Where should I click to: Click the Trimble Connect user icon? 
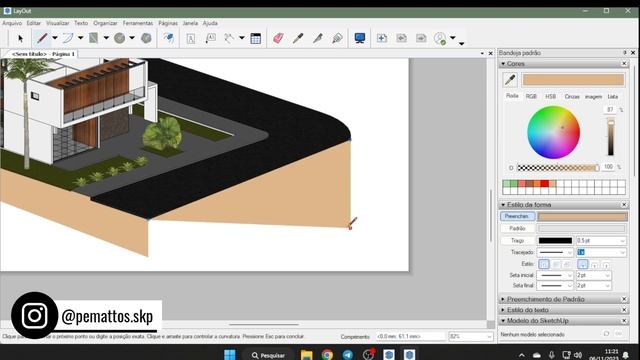point(440,38)
